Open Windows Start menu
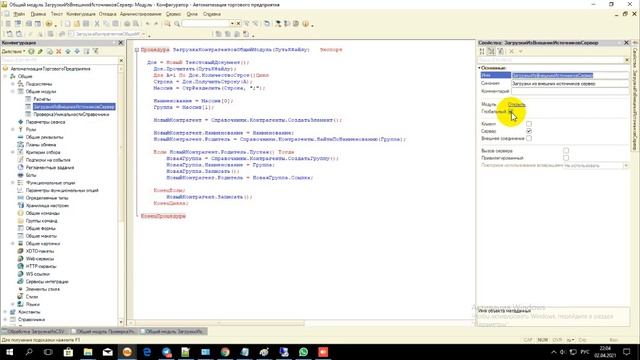640x360 pixels. click(x=9, y=352)
